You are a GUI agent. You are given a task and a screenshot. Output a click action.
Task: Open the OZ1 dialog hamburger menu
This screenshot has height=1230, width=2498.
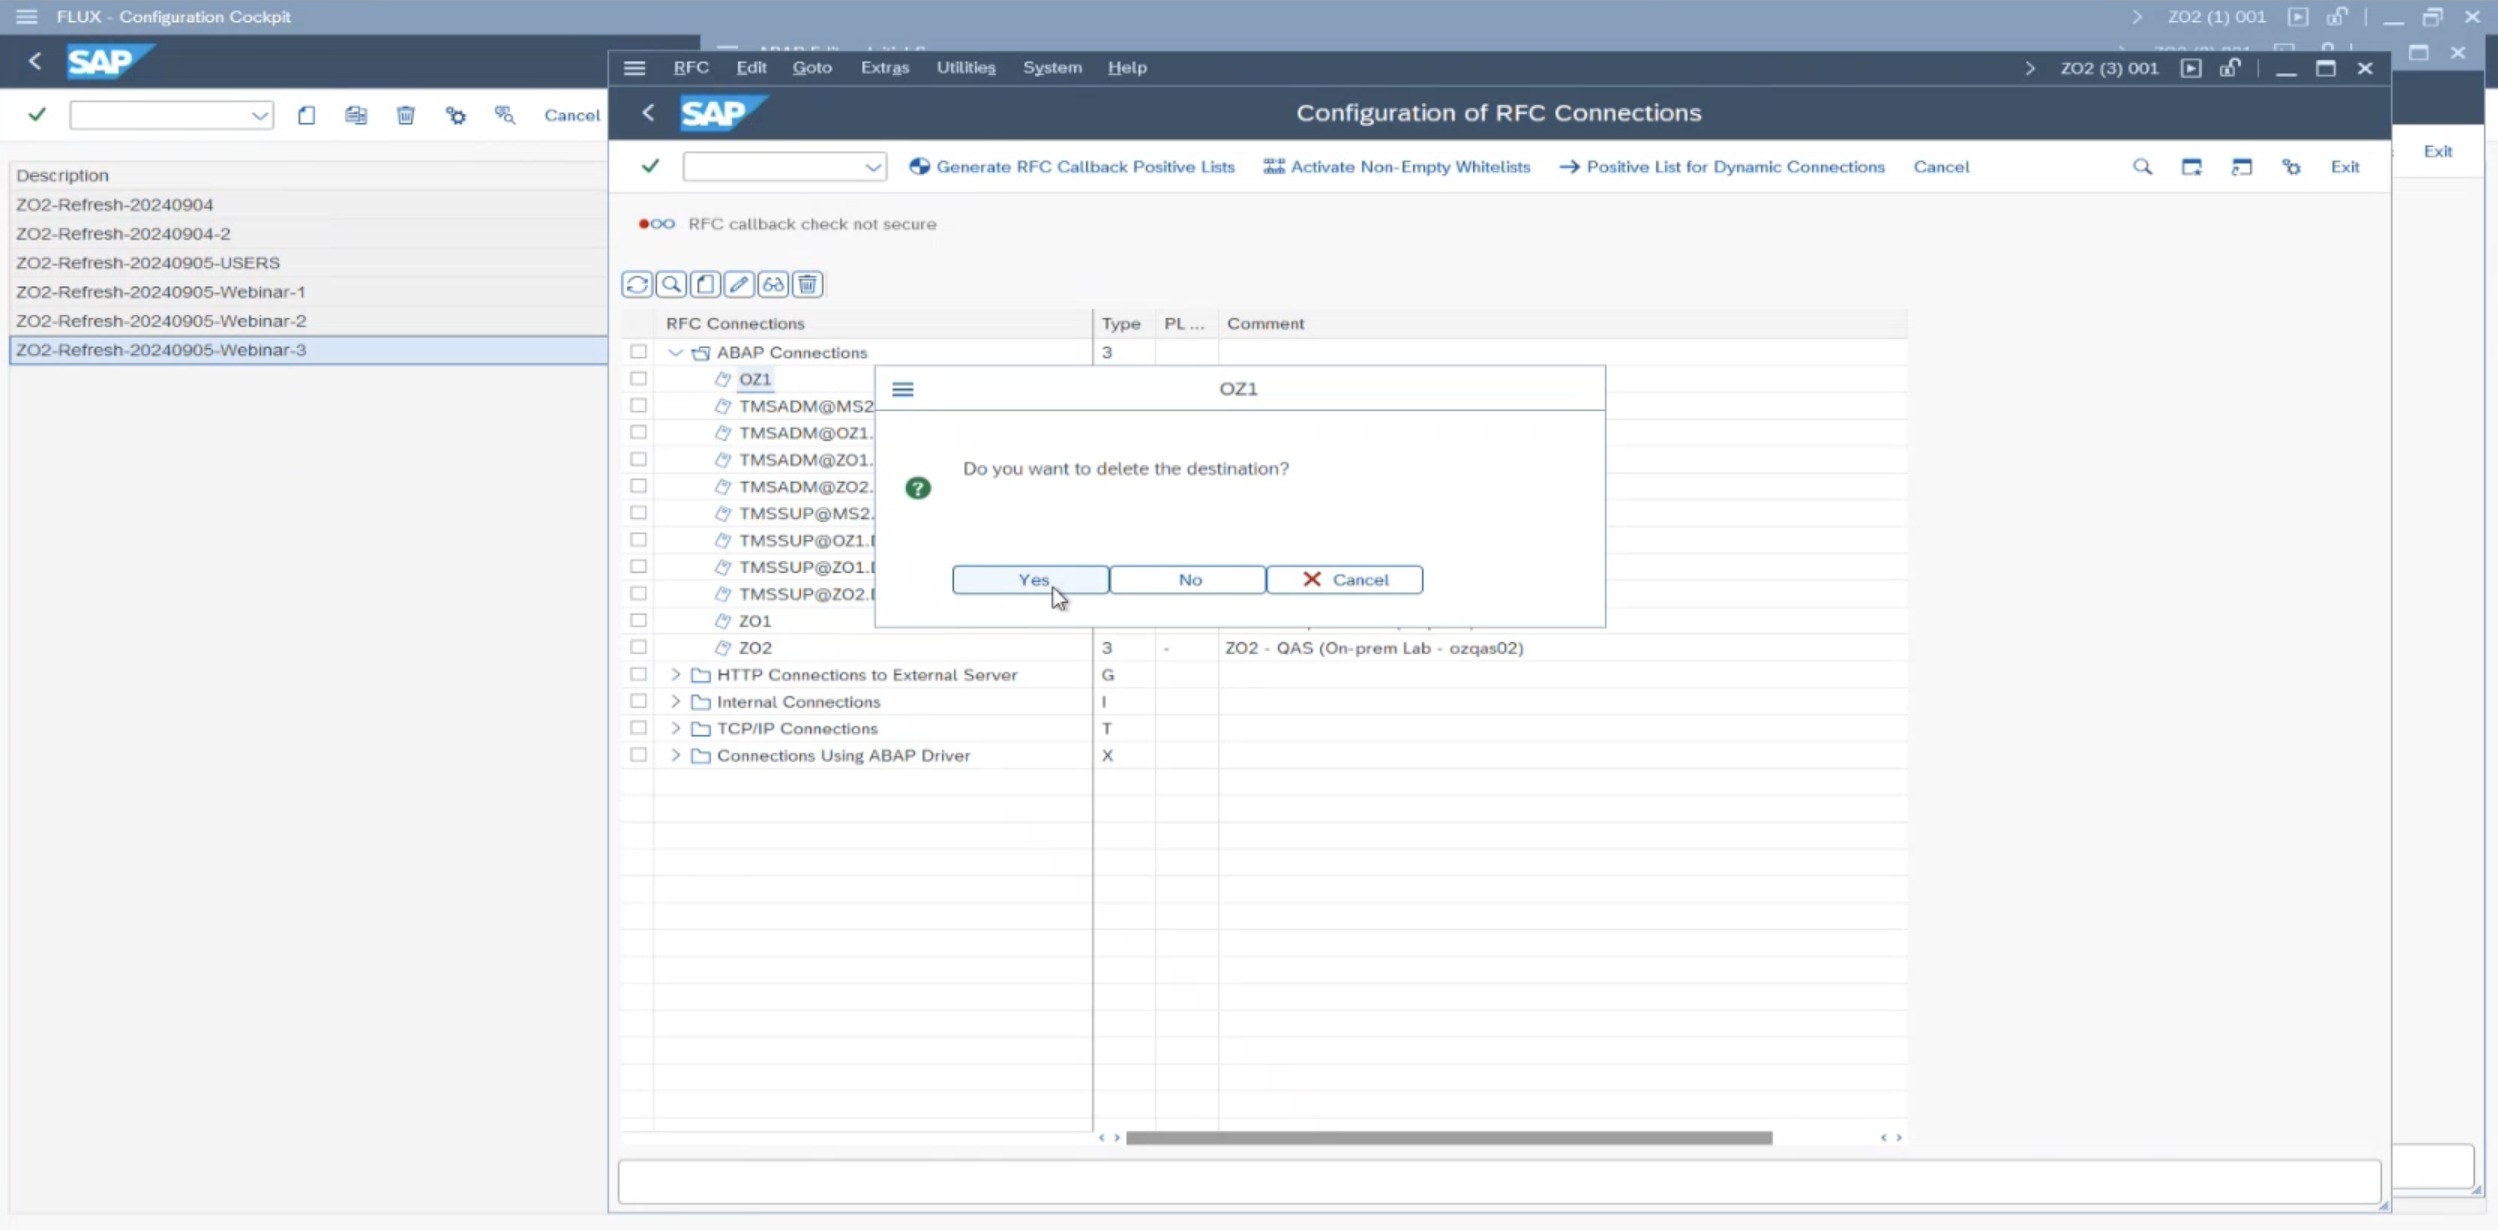903,389
